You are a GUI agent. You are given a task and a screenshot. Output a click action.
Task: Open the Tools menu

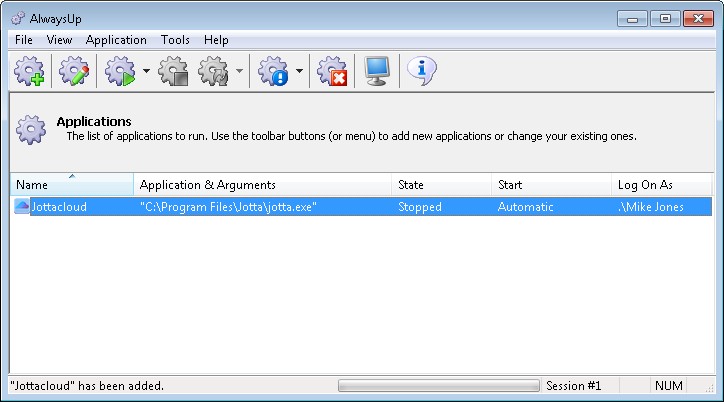175,40
